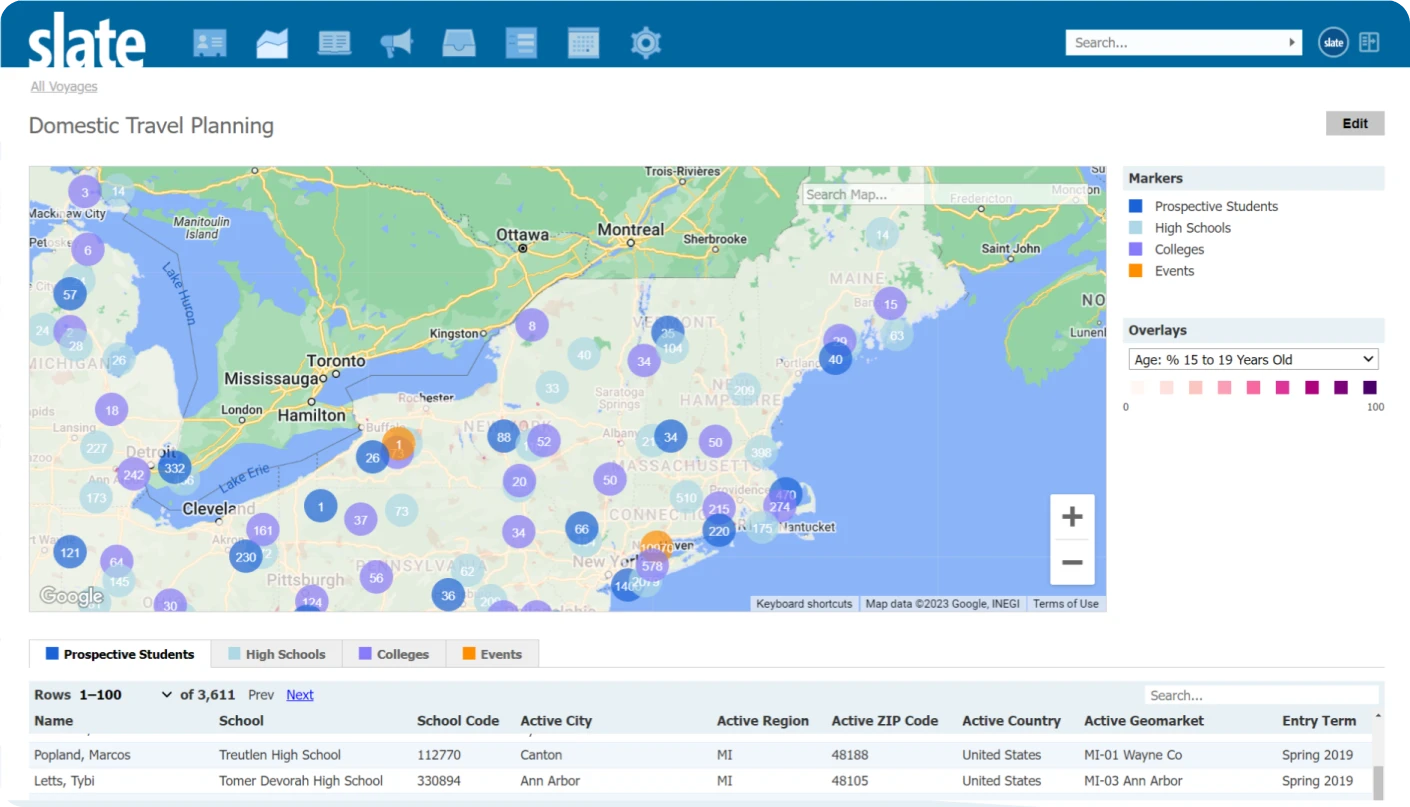Open the Database gear icon
This screenshot has width=1410, height=807.
[x=646, y=43]
